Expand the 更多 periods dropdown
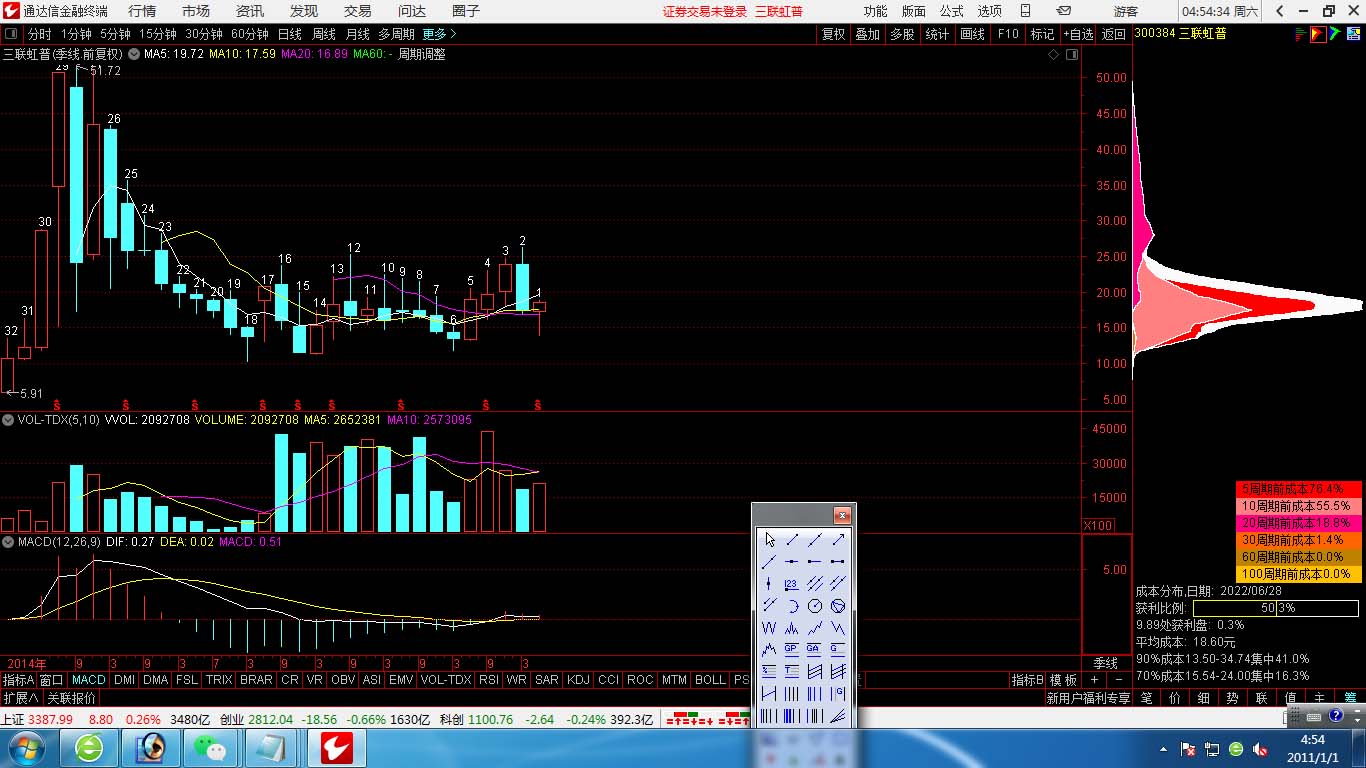This screenshot has width=1366, height=768. pos(439,34)
